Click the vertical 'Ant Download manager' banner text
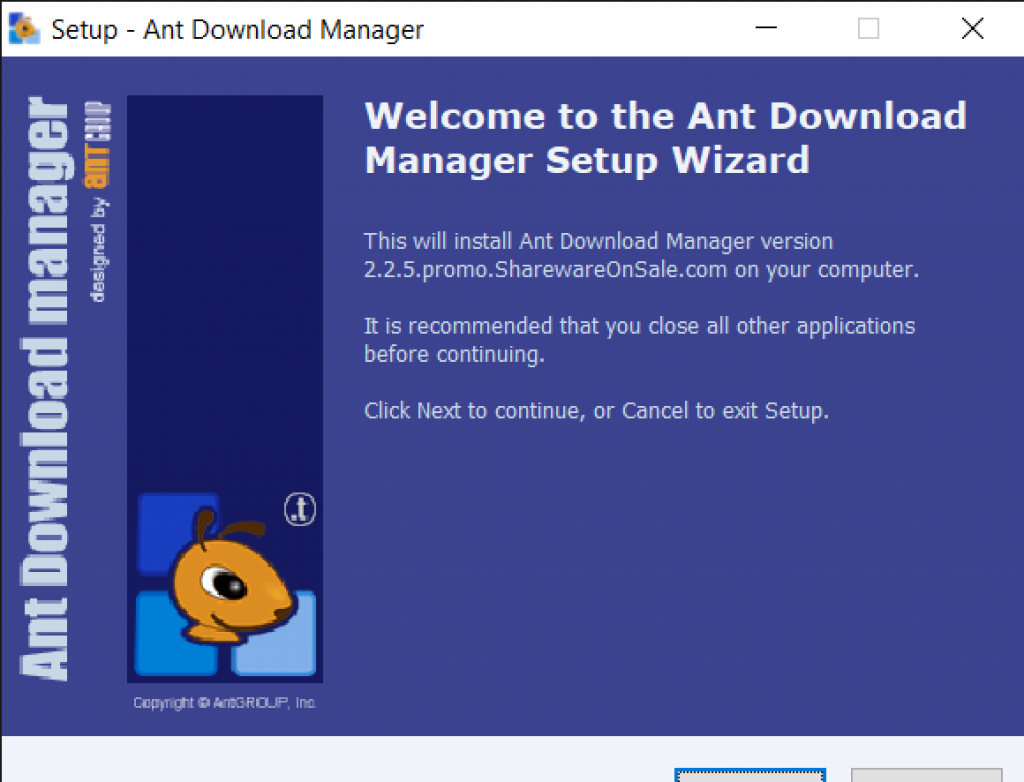This screenshot has width=1024, height=782. (46, 389)
